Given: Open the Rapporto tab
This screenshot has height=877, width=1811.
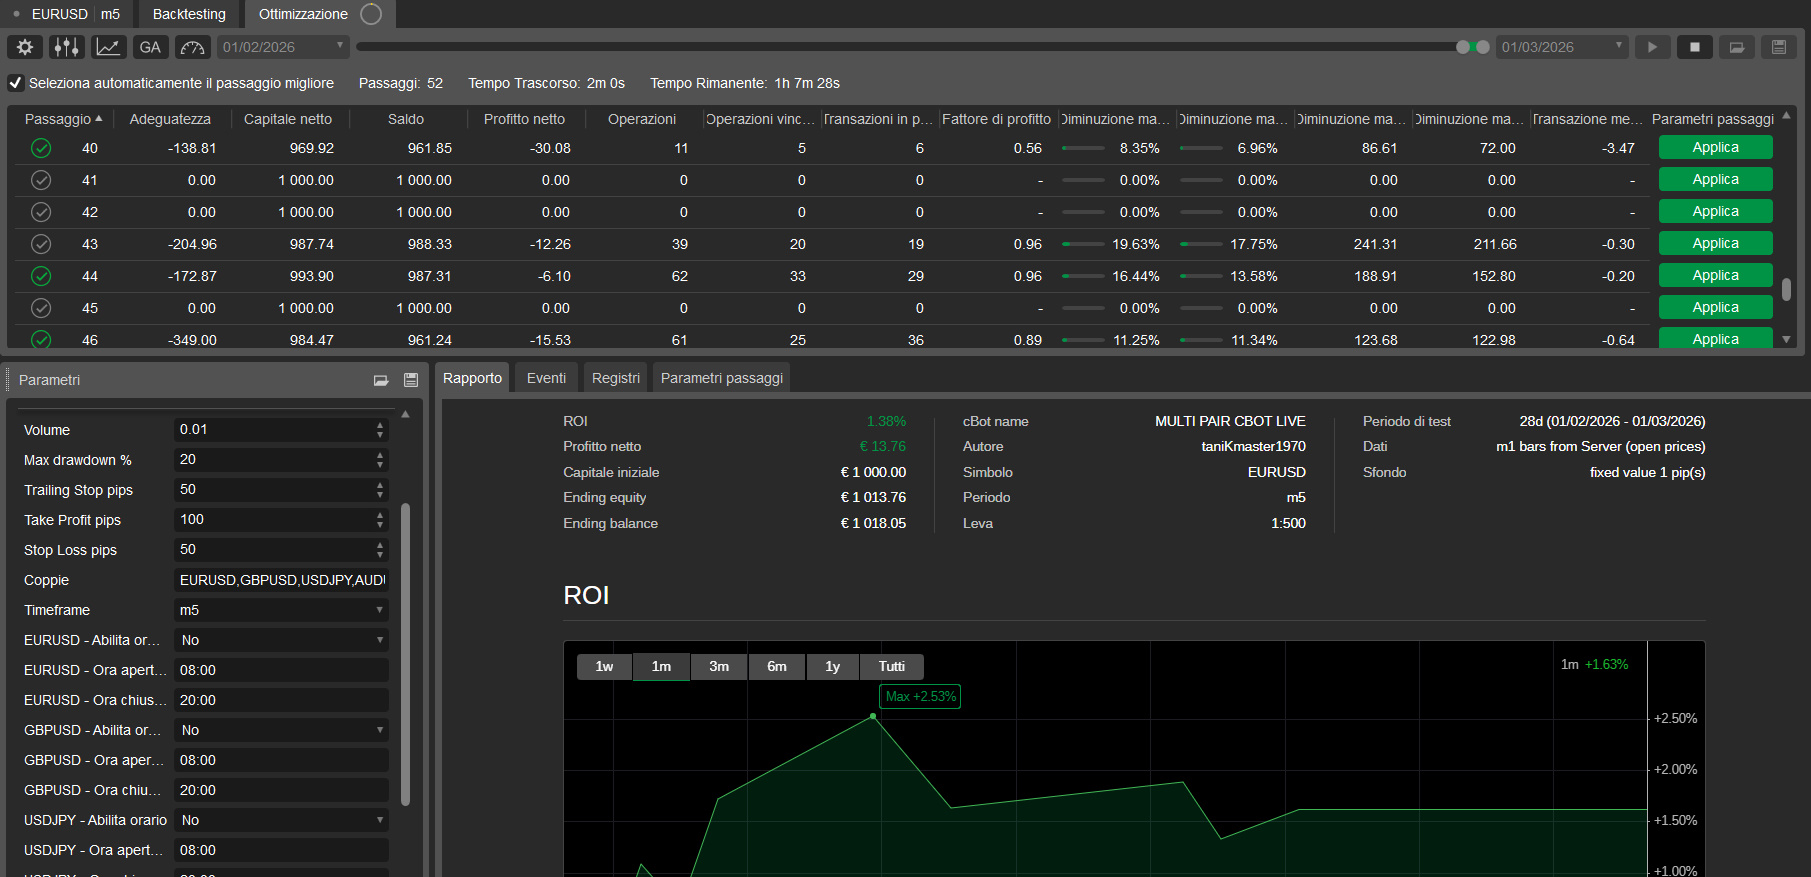Looking at the screenshot, I should 472,378.
